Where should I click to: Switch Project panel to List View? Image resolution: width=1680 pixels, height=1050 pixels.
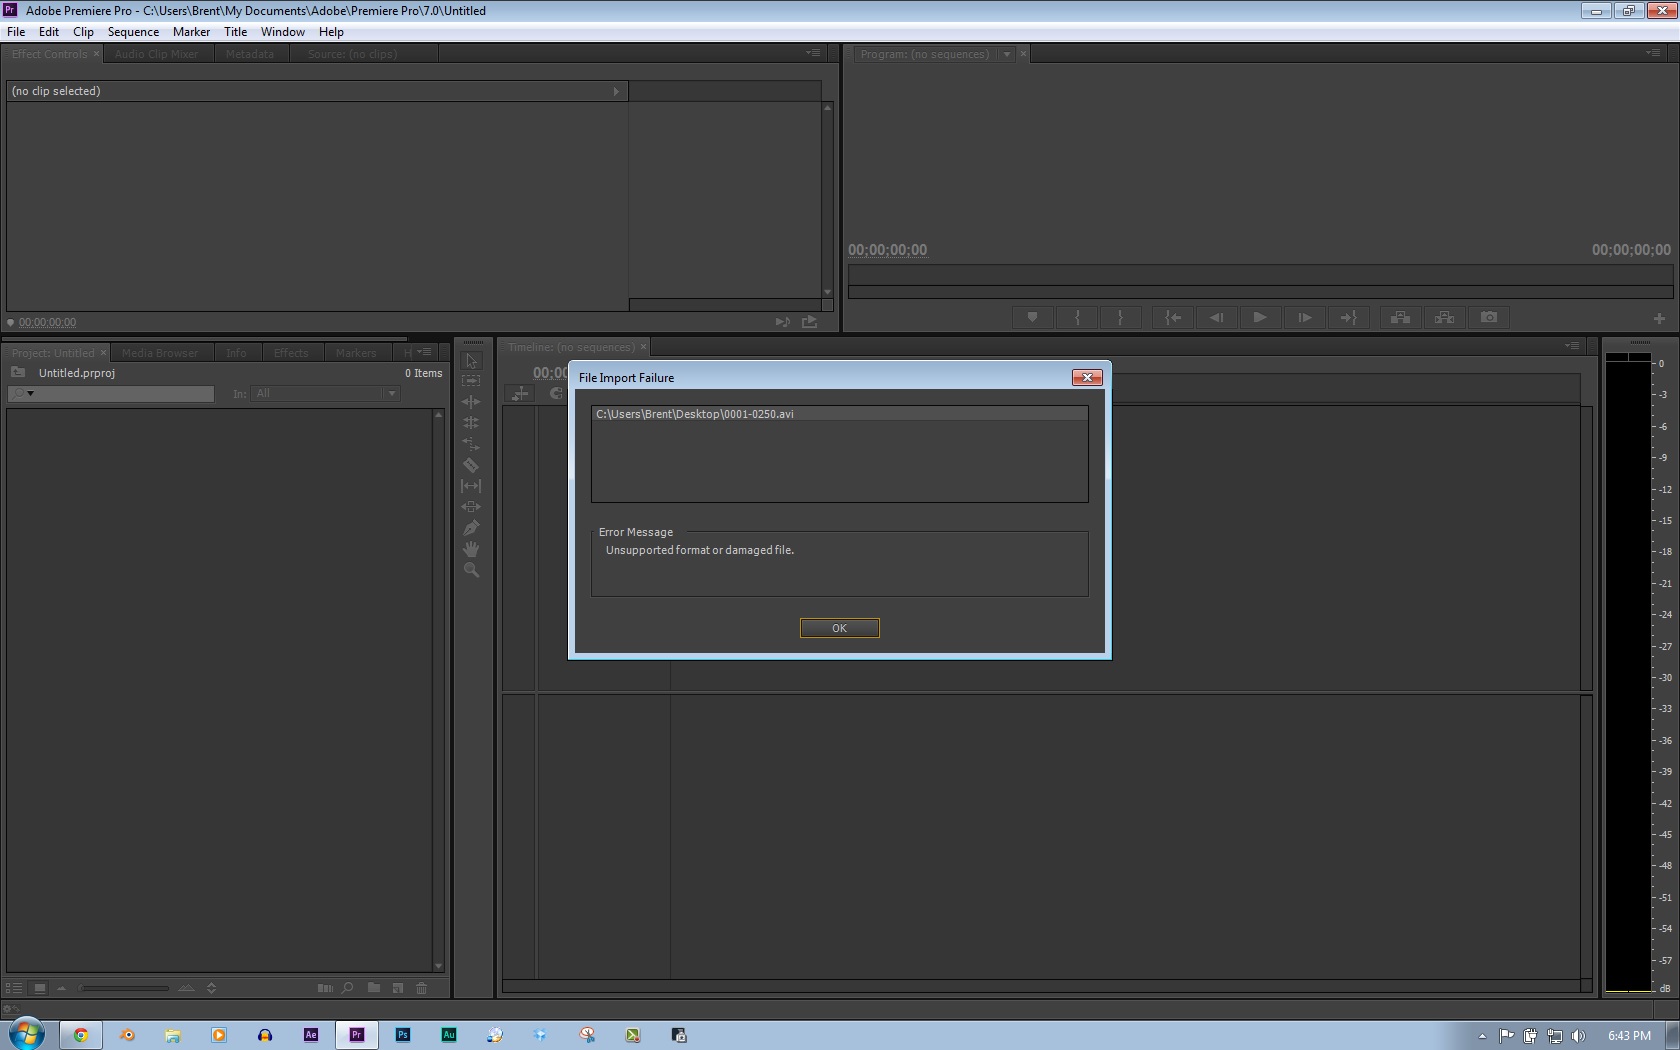14,988
